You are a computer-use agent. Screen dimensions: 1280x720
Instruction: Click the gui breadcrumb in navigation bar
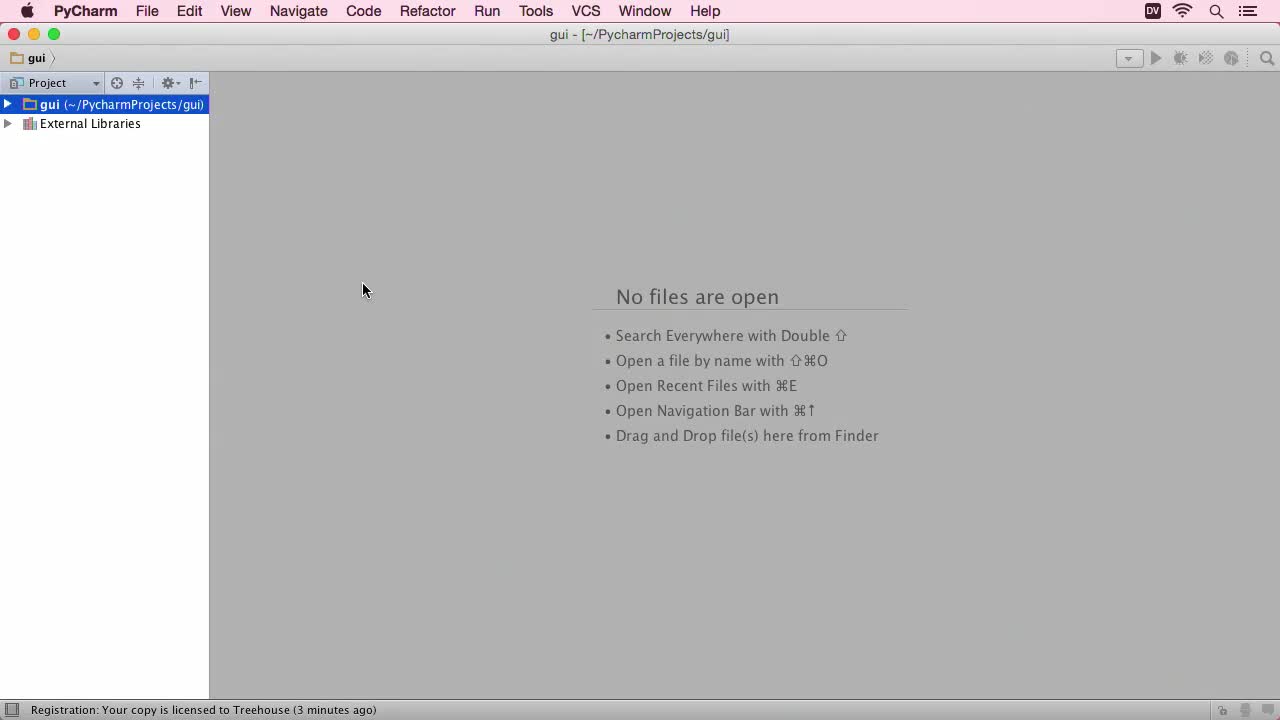[36, 58]
